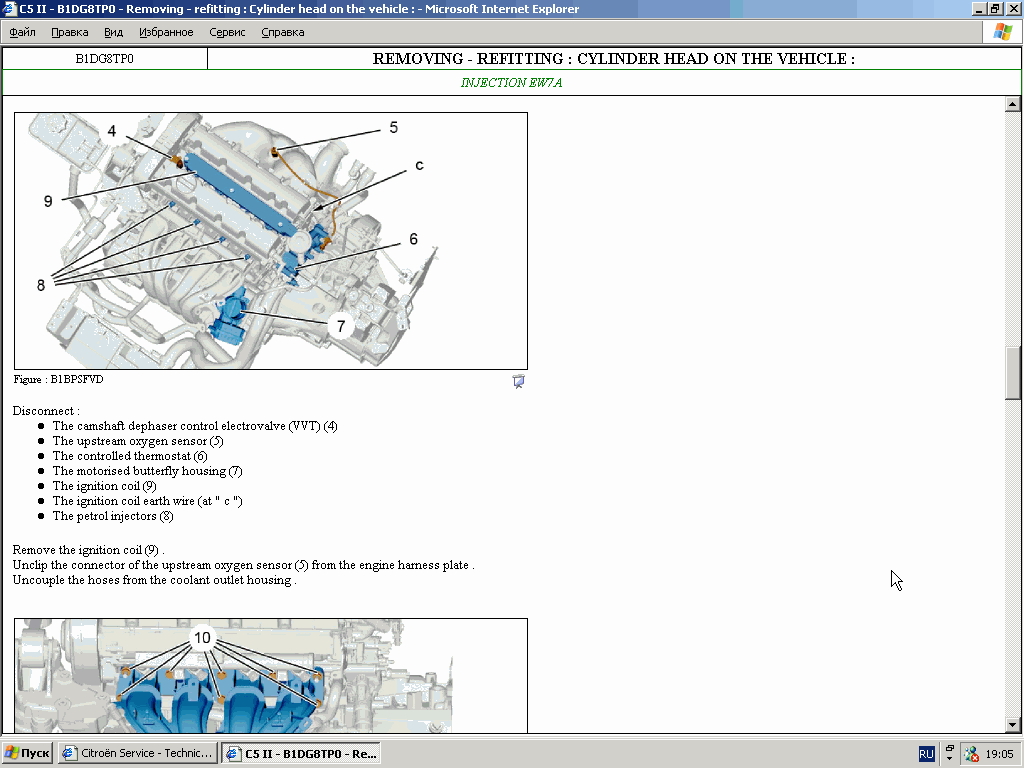Click the RU language indicator
Screen dimensions: 1024x768
coord(926,754)
